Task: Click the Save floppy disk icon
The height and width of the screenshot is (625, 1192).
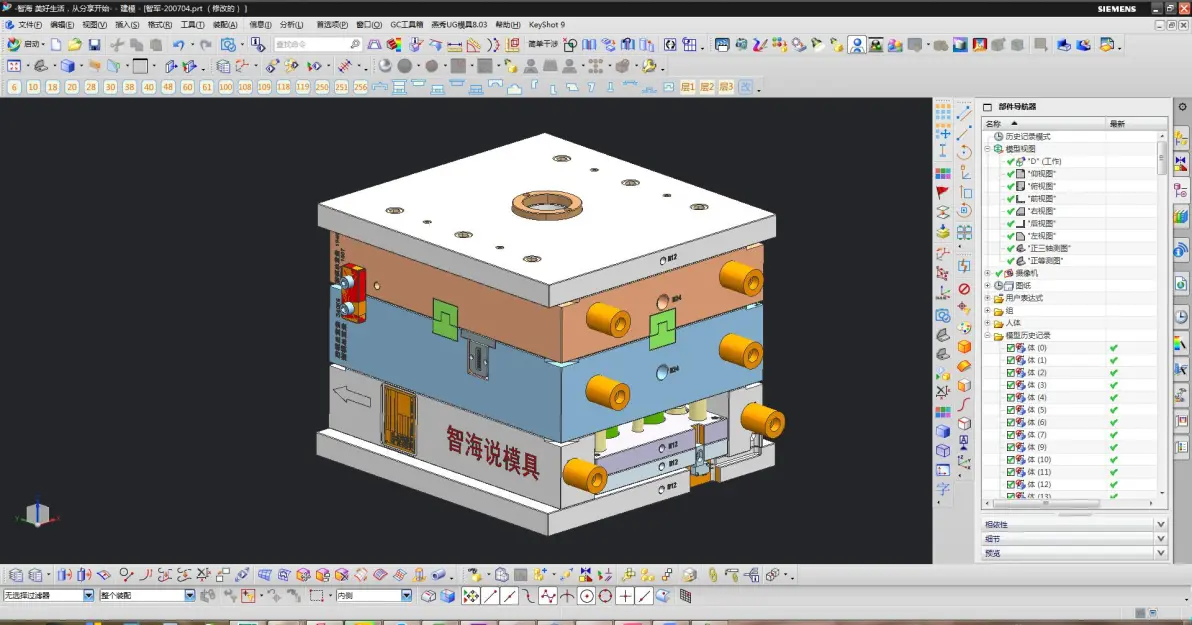Action: pos(94,45)
